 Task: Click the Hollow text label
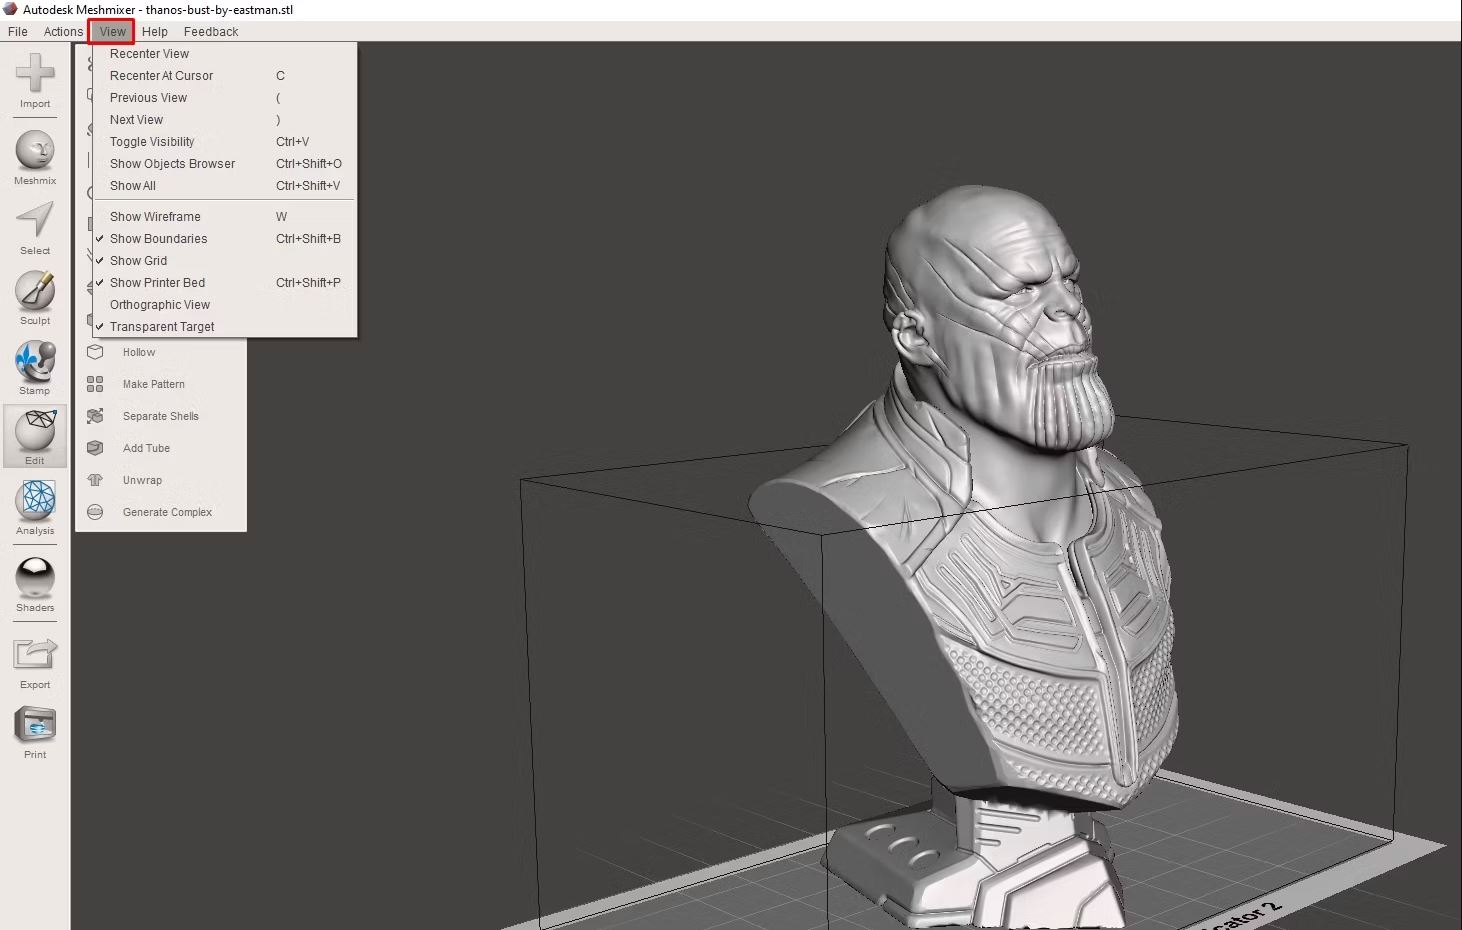pyautogui.click(x=139, y=352)
